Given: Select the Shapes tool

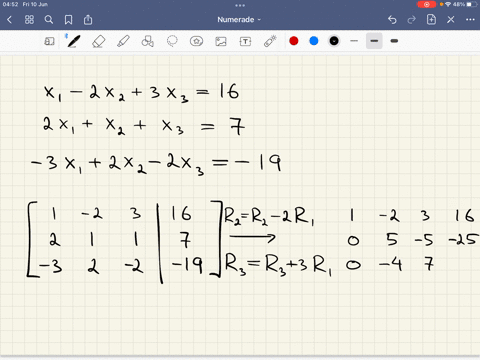Looking at the screenshot, I should (148, 41).
